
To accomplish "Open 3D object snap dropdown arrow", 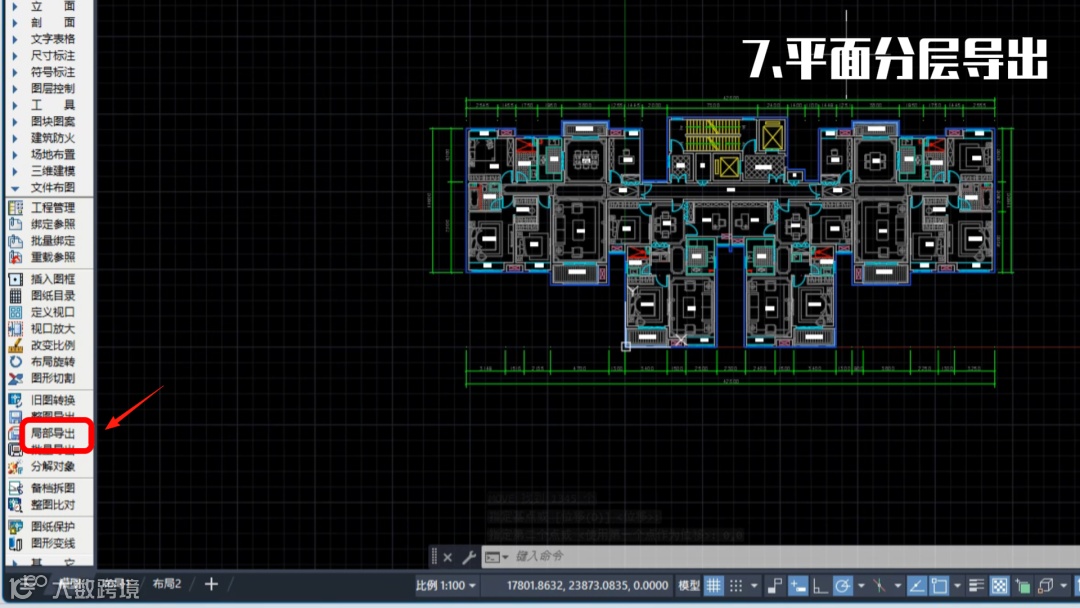I will (1063, 586).
